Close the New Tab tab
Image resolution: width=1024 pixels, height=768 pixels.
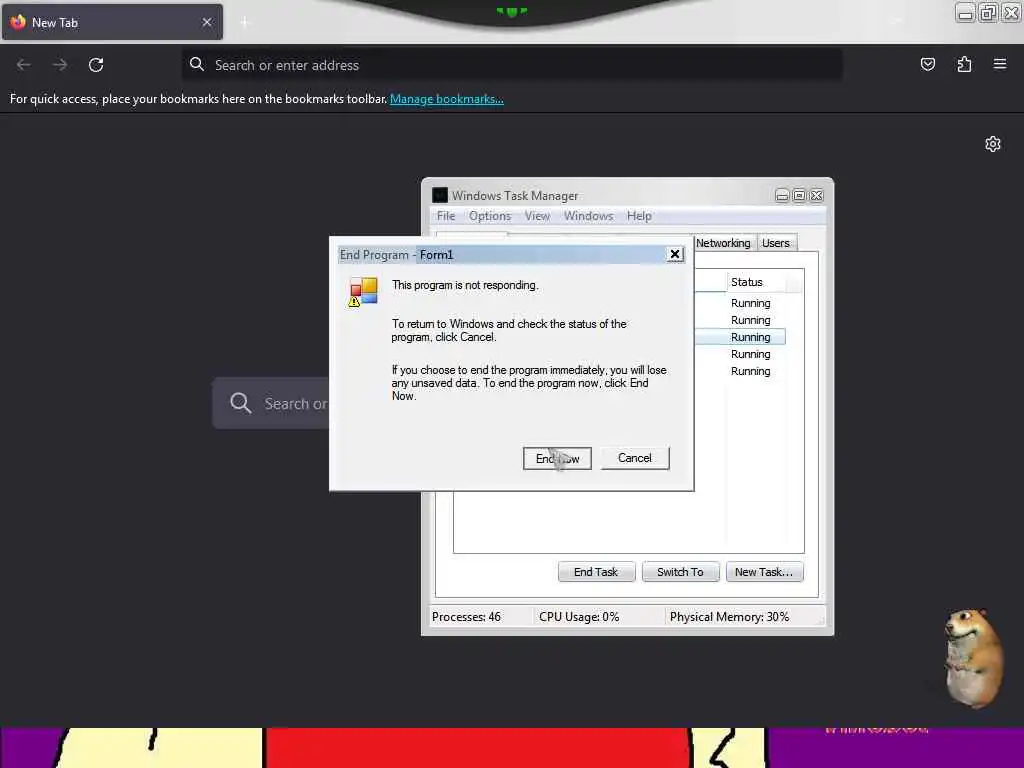pos(207,22)
